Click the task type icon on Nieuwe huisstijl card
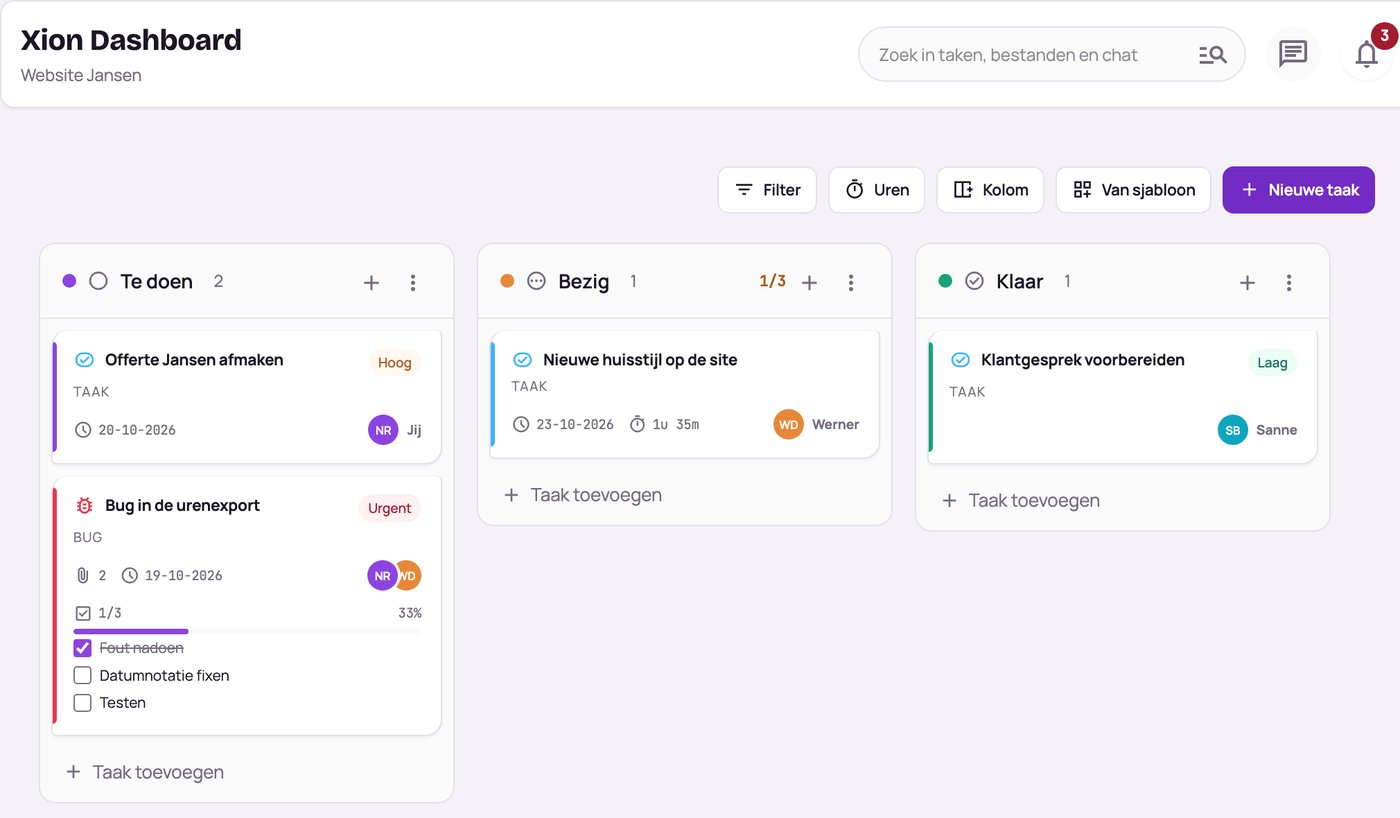1400x818 pixels. (x=522, y=359)
